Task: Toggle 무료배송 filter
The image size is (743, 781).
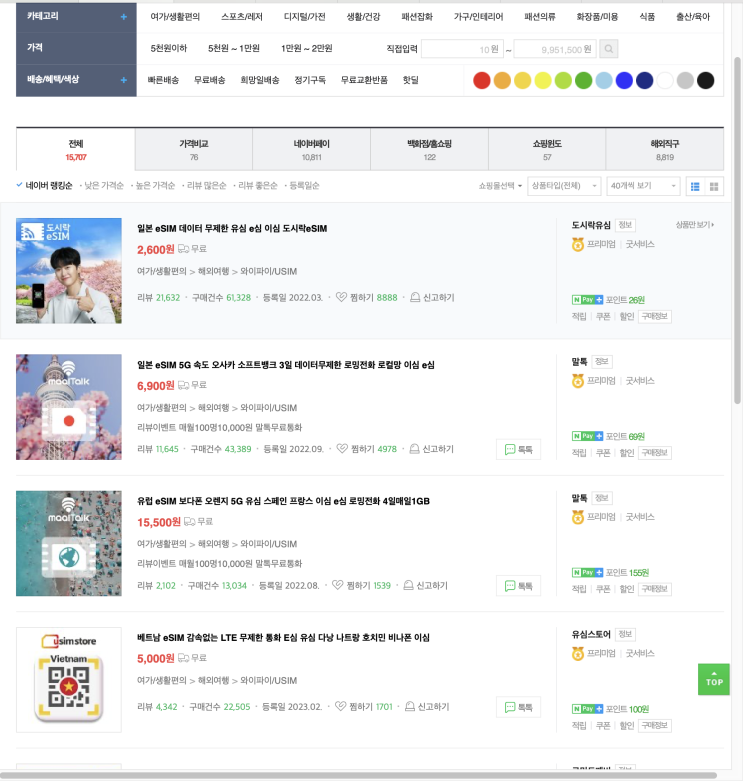Action: pos(210,80)
